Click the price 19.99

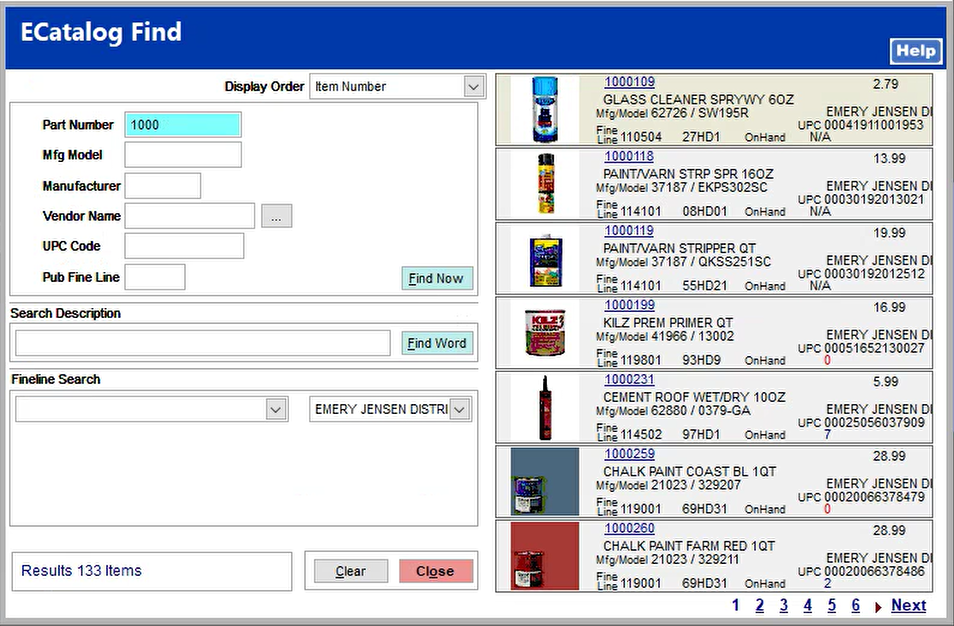point(890,233)
